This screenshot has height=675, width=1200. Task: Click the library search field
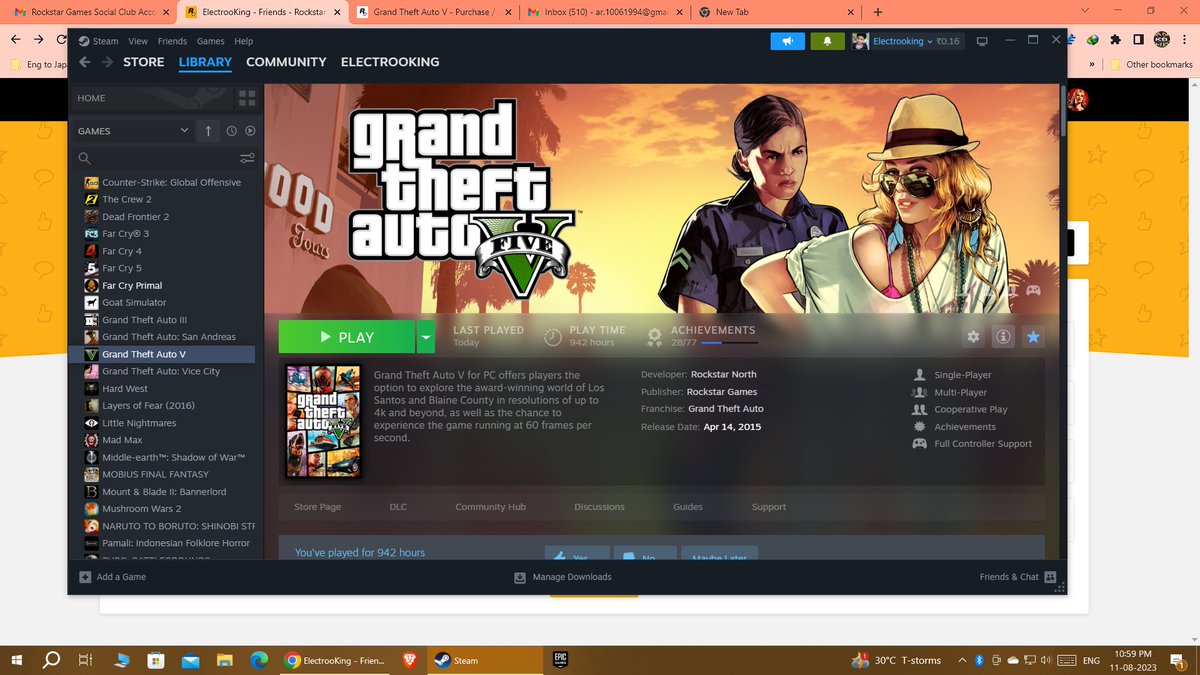[165, 158]
